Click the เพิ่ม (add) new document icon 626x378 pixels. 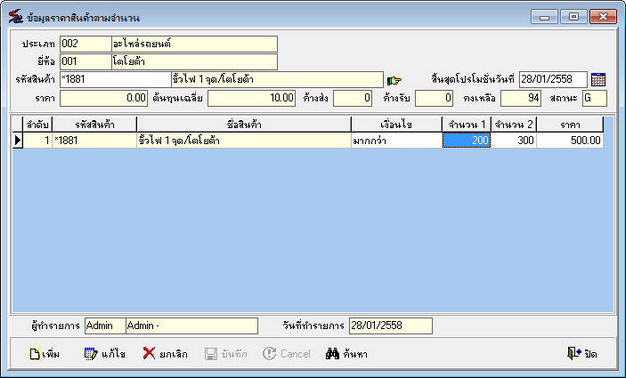(x=35, y=354)
